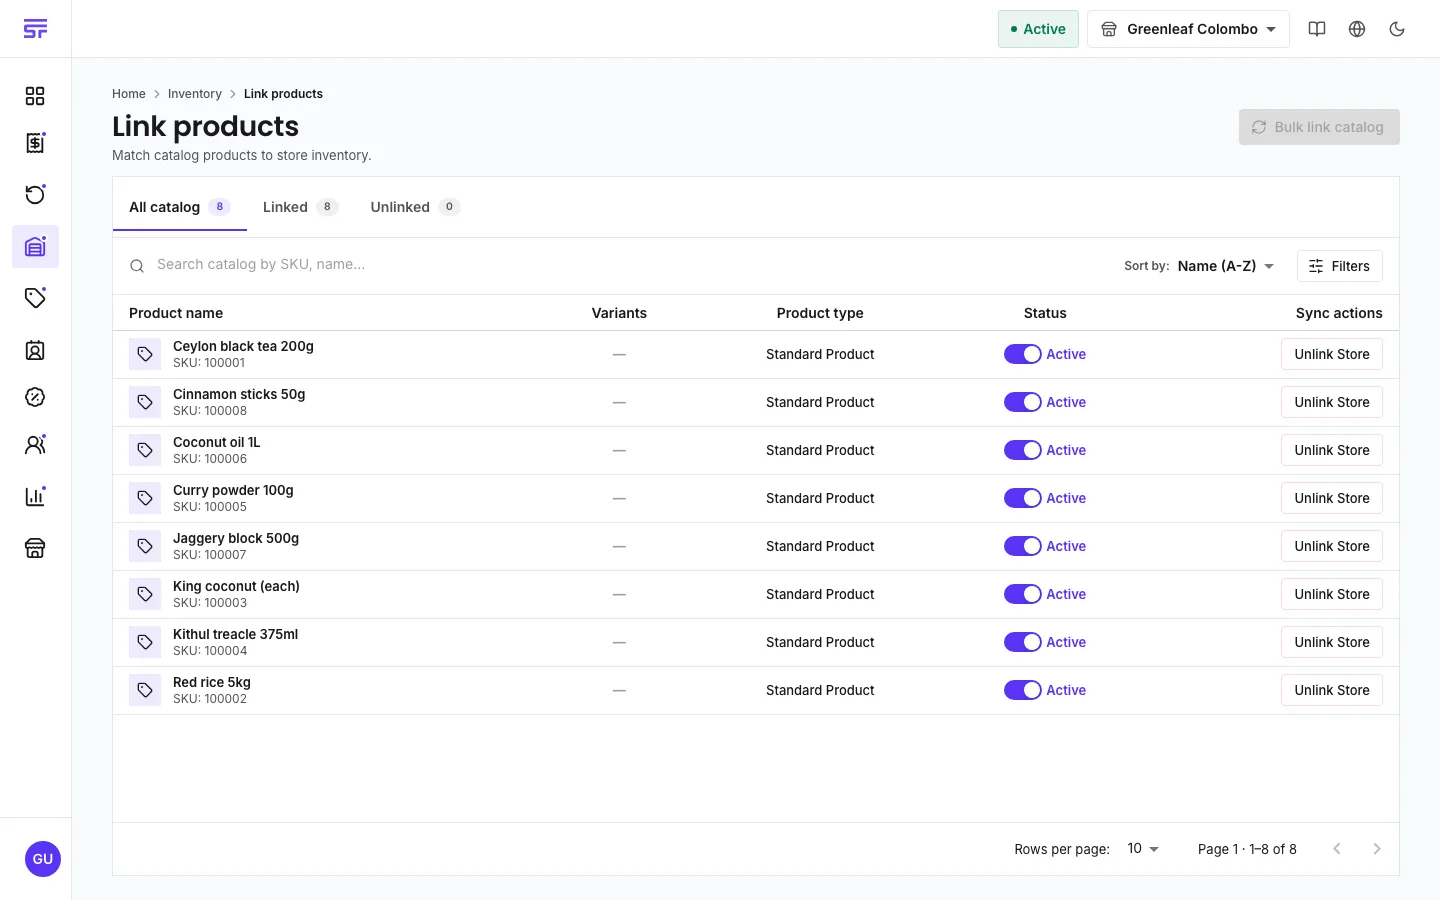Unlink Store for Ceylon black tea 200g
This screenshot has height=900, width=1440.
[x=1332, y=354]
